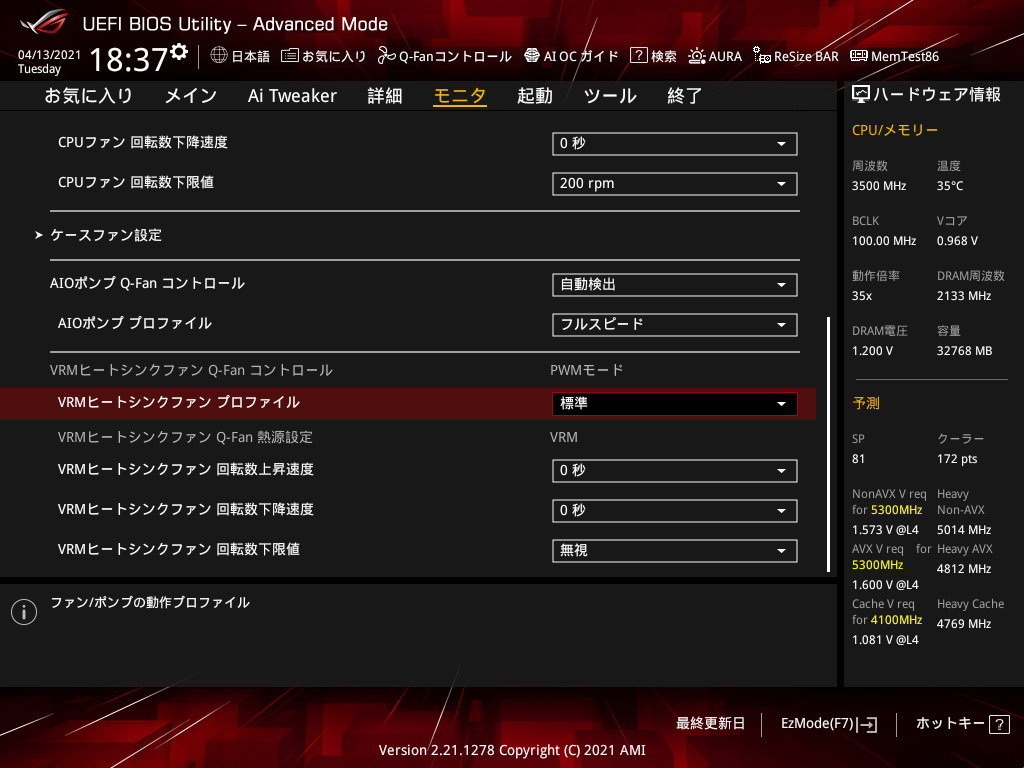Click Version 2.21.1278 copyright text
This screenshot has width=1024, height=768.
tap(512, 750)
